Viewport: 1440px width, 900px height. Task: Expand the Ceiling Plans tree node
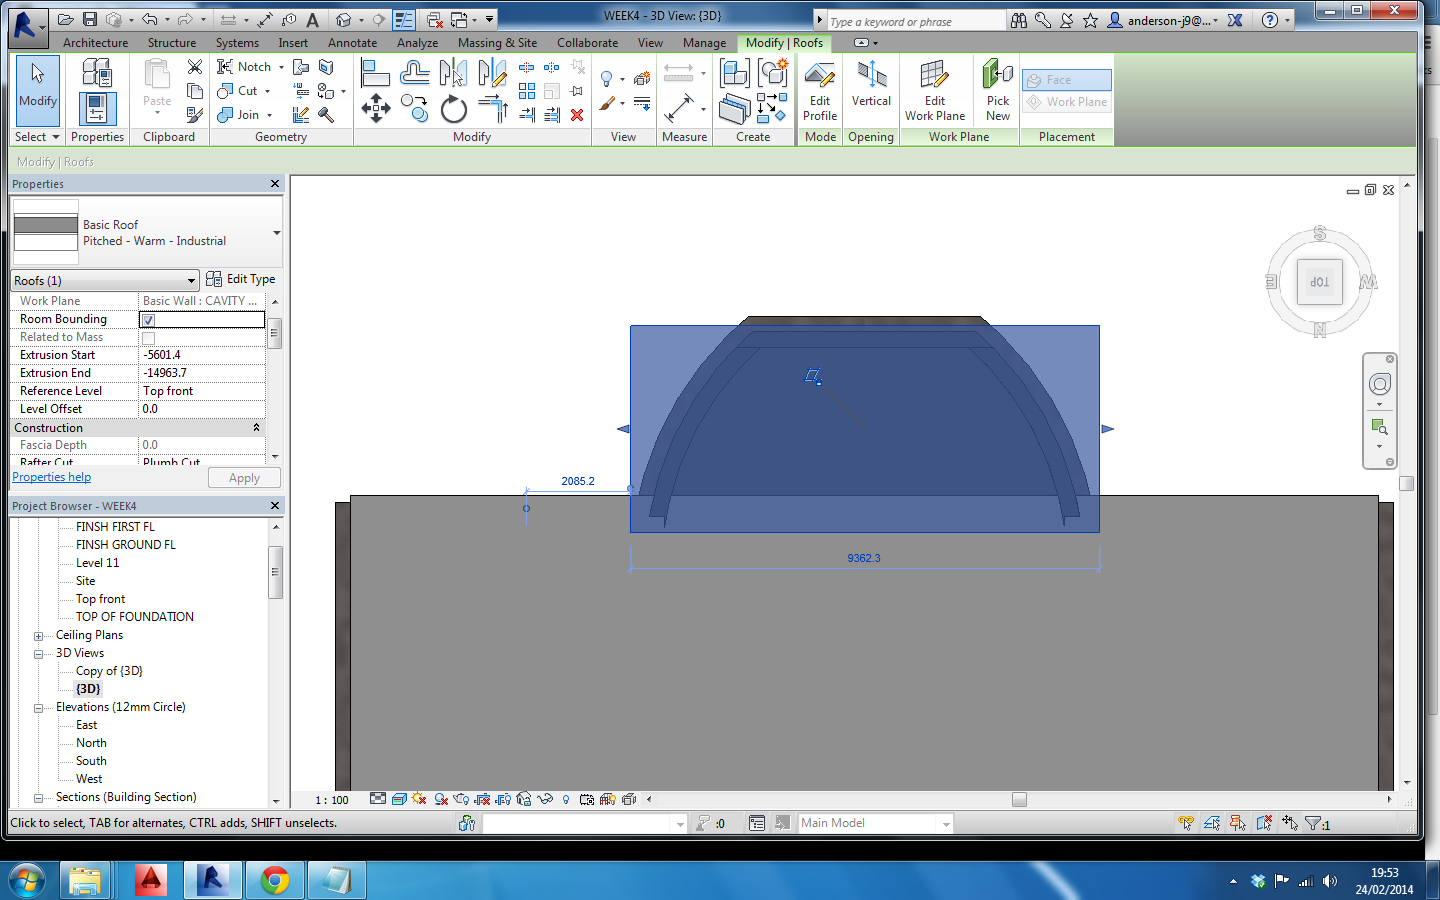point(39,636)
